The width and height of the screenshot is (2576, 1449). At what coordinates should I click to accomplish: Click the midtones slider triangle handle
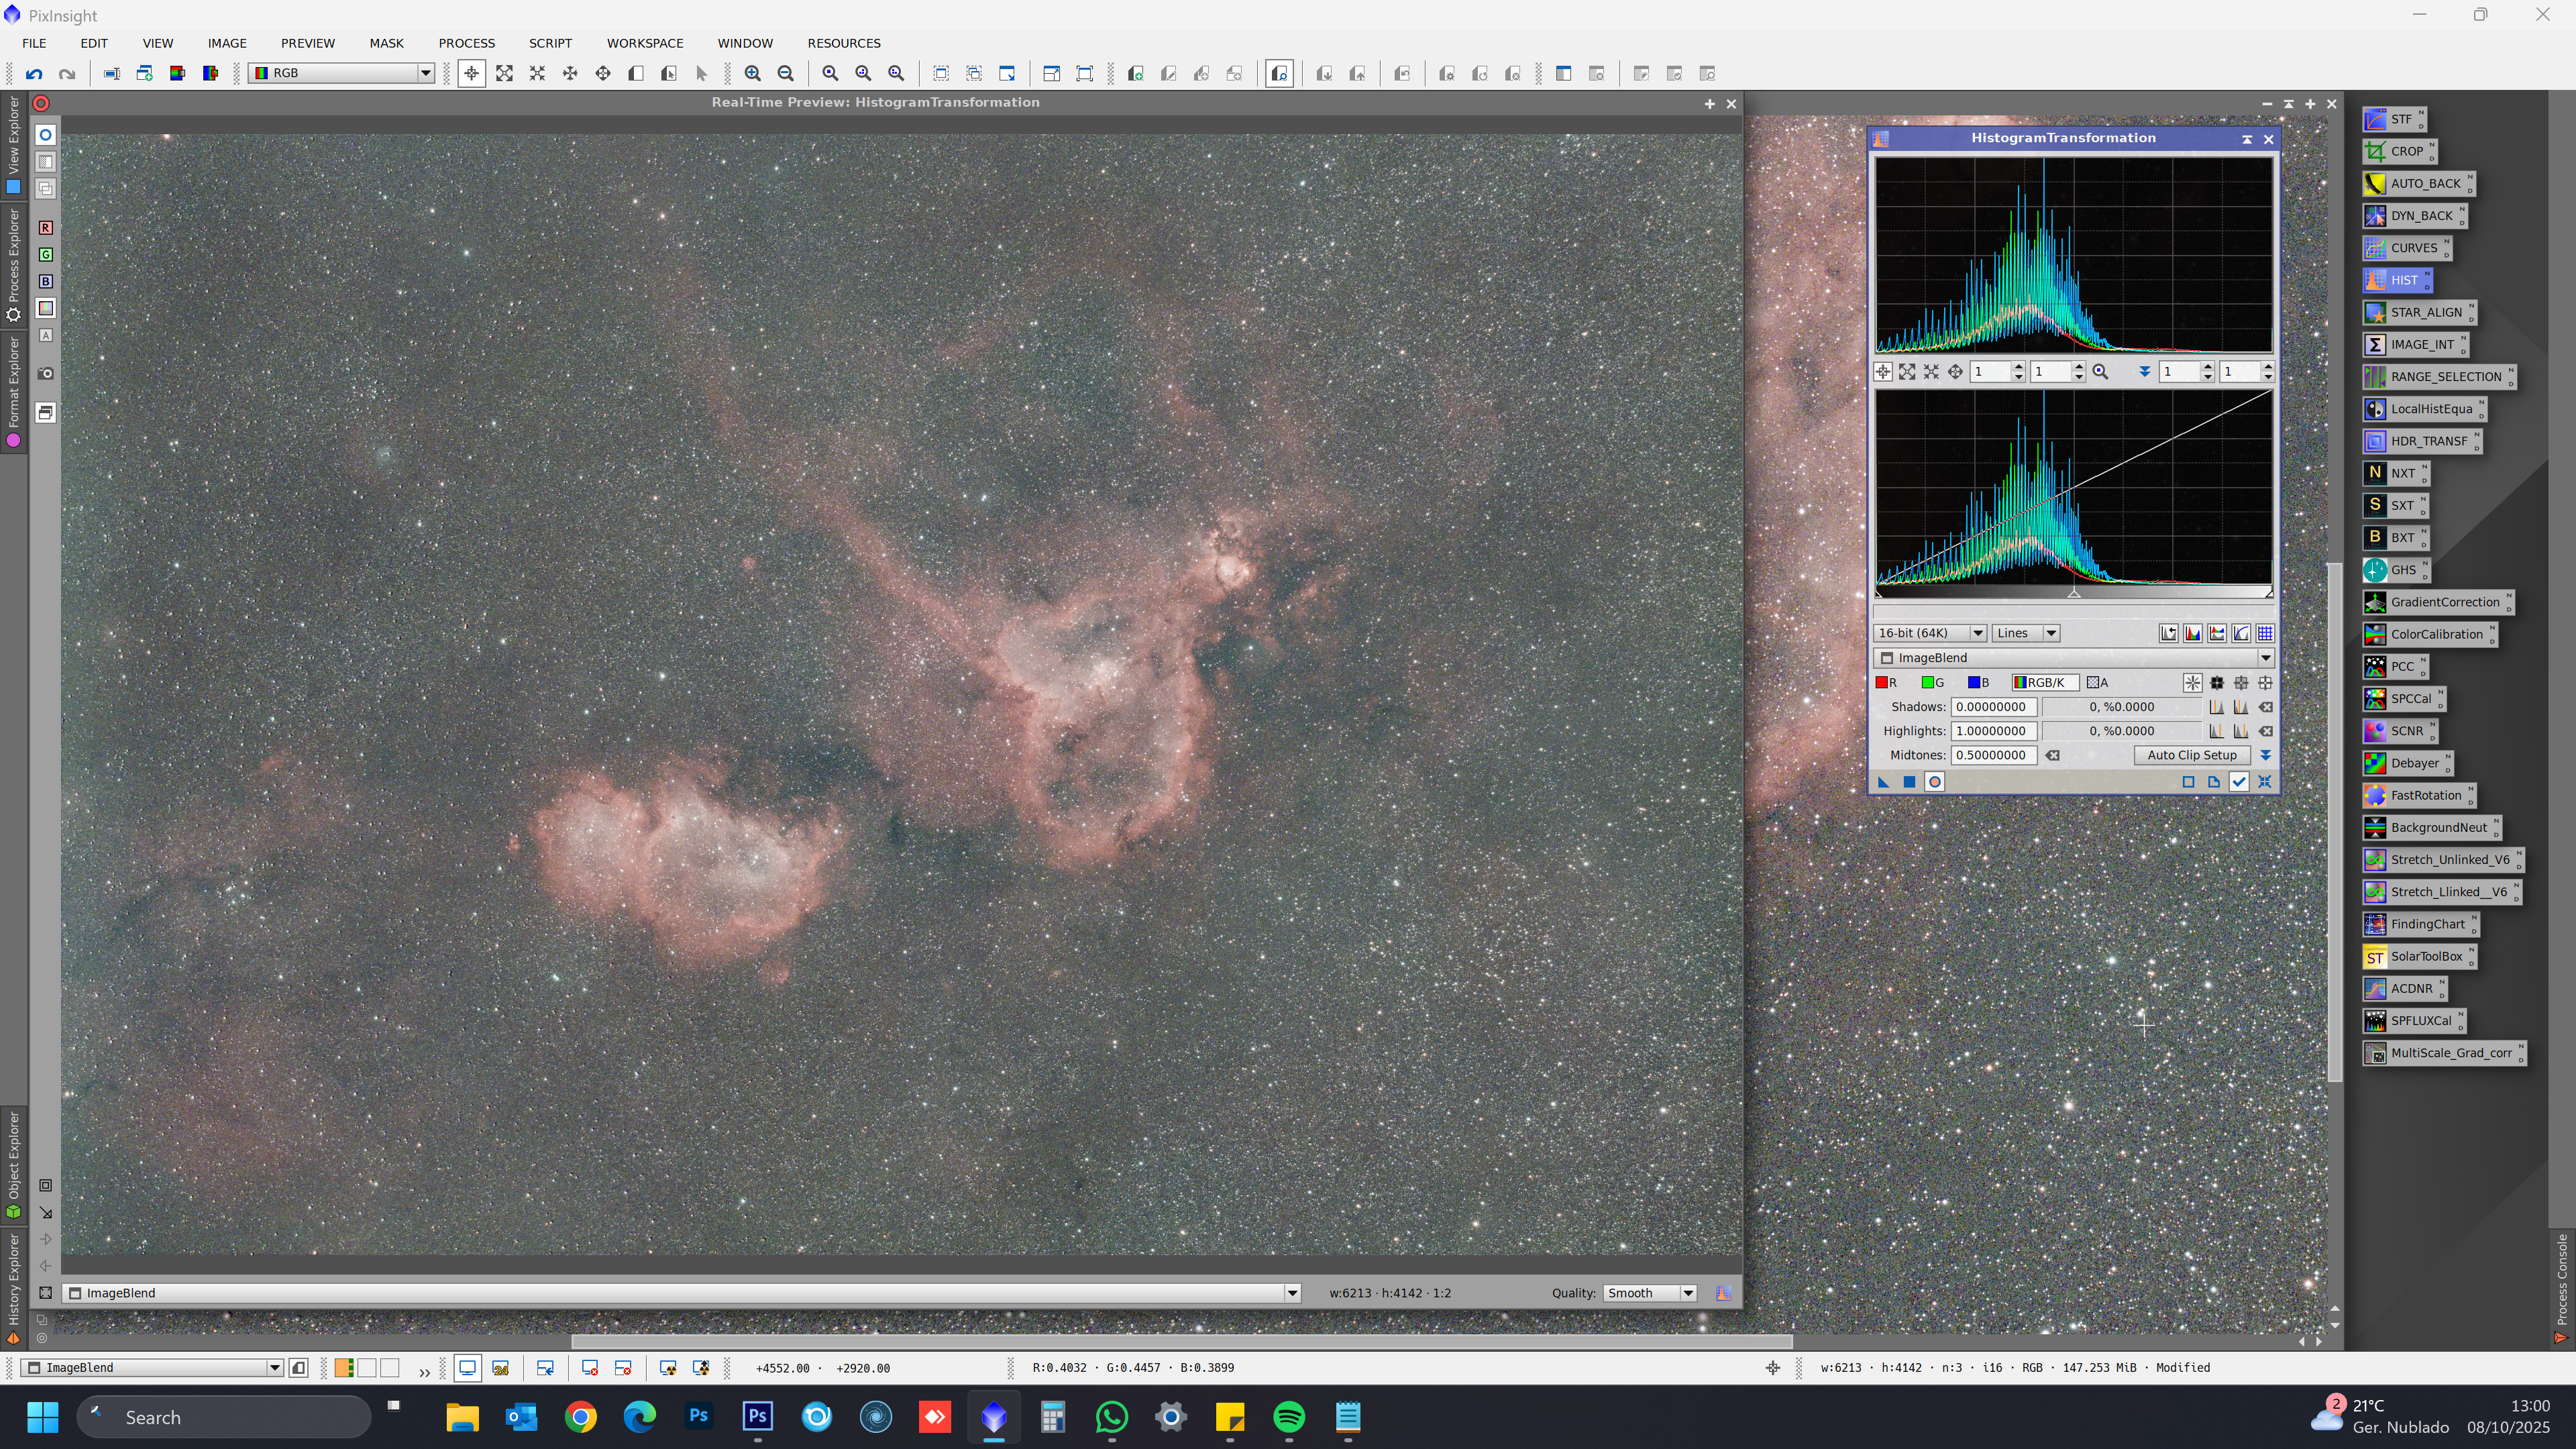(2074, 594)
